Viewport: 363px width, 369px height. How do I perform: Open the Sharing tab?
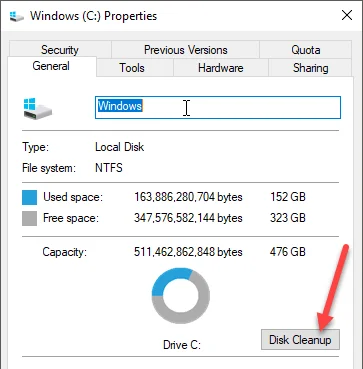[310, 68]
